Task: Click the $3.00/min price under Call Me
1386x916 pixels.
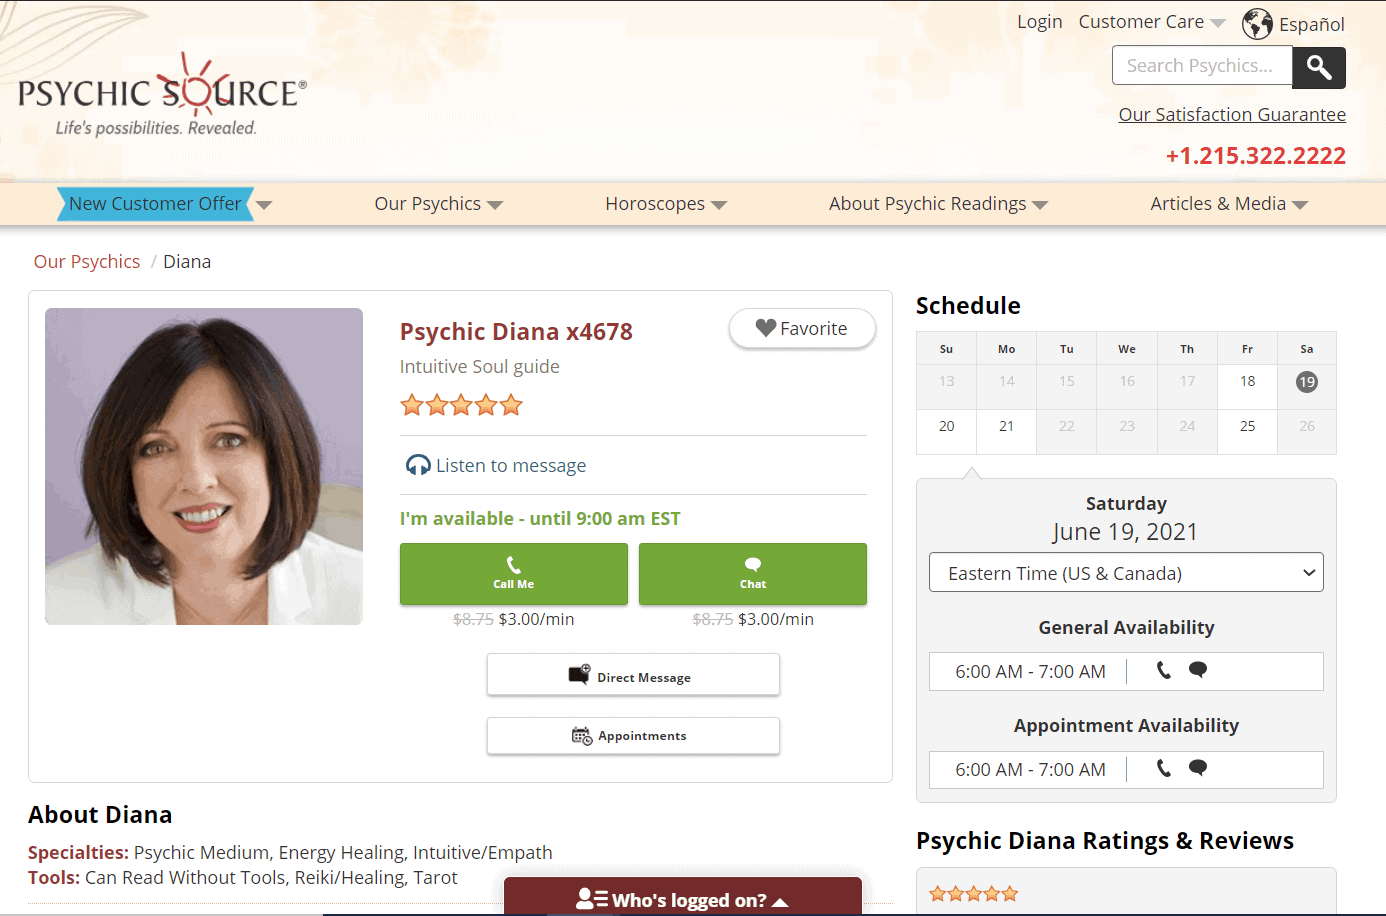Action: (536, 620)
